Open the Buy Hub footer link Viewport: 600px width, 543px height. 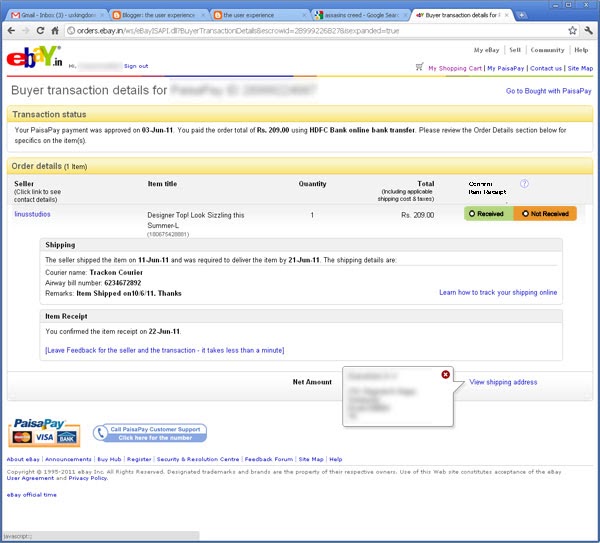point(109,459)
